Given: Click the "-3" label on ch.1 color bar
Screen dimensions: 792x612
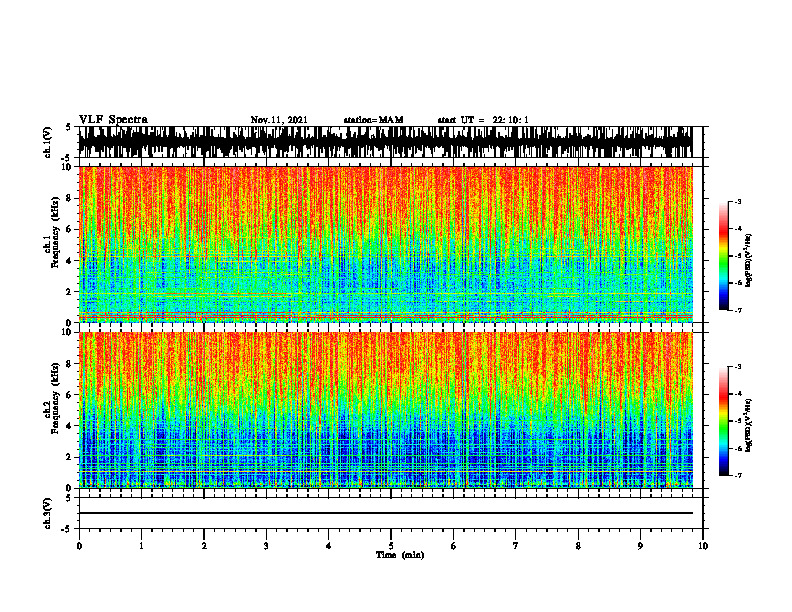Looking at the screenshot, I should [x=737, y=201].
